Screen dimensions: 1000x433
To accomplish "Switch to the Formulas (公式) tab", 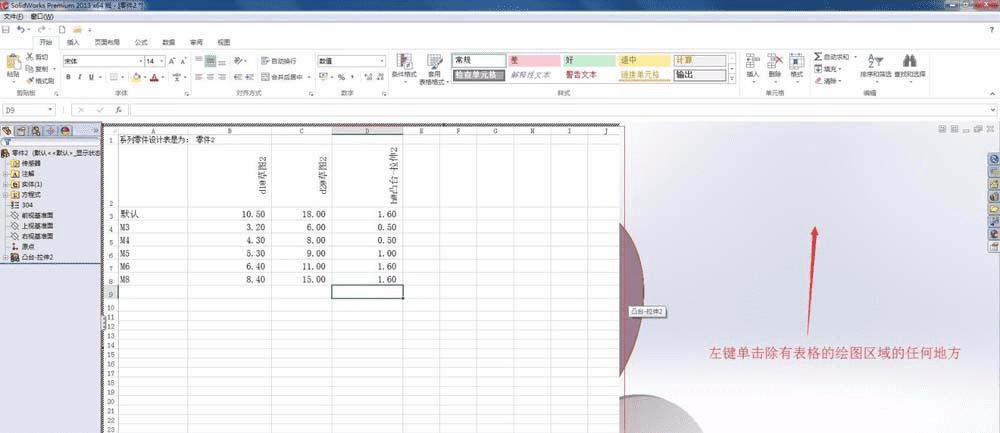I will 141,42.
